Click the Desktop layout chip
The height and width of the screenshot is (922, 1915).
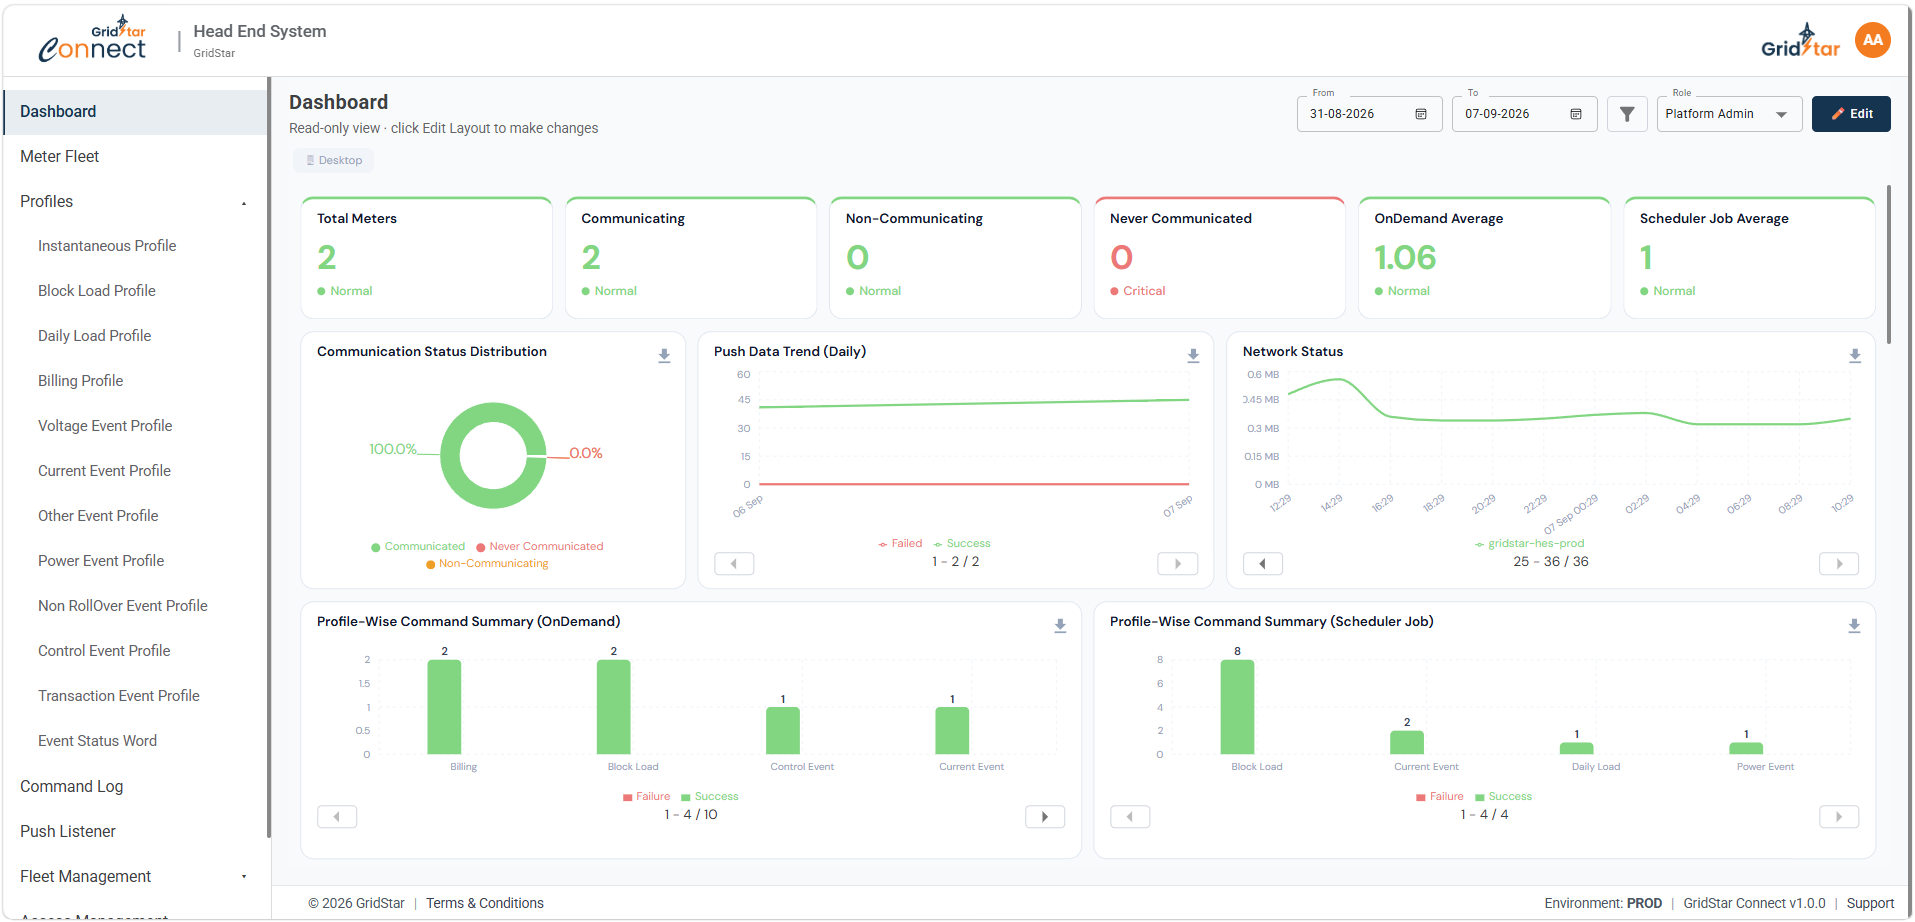pyautogui.click(x=334, y=161)
